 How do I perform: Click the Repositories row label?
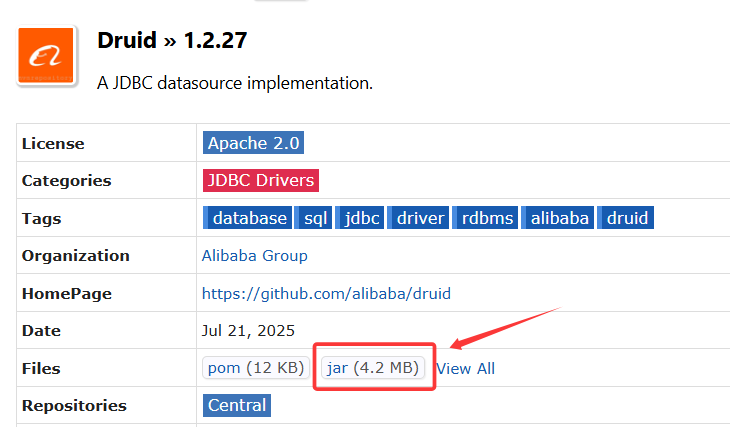click(x=74, y=406)
